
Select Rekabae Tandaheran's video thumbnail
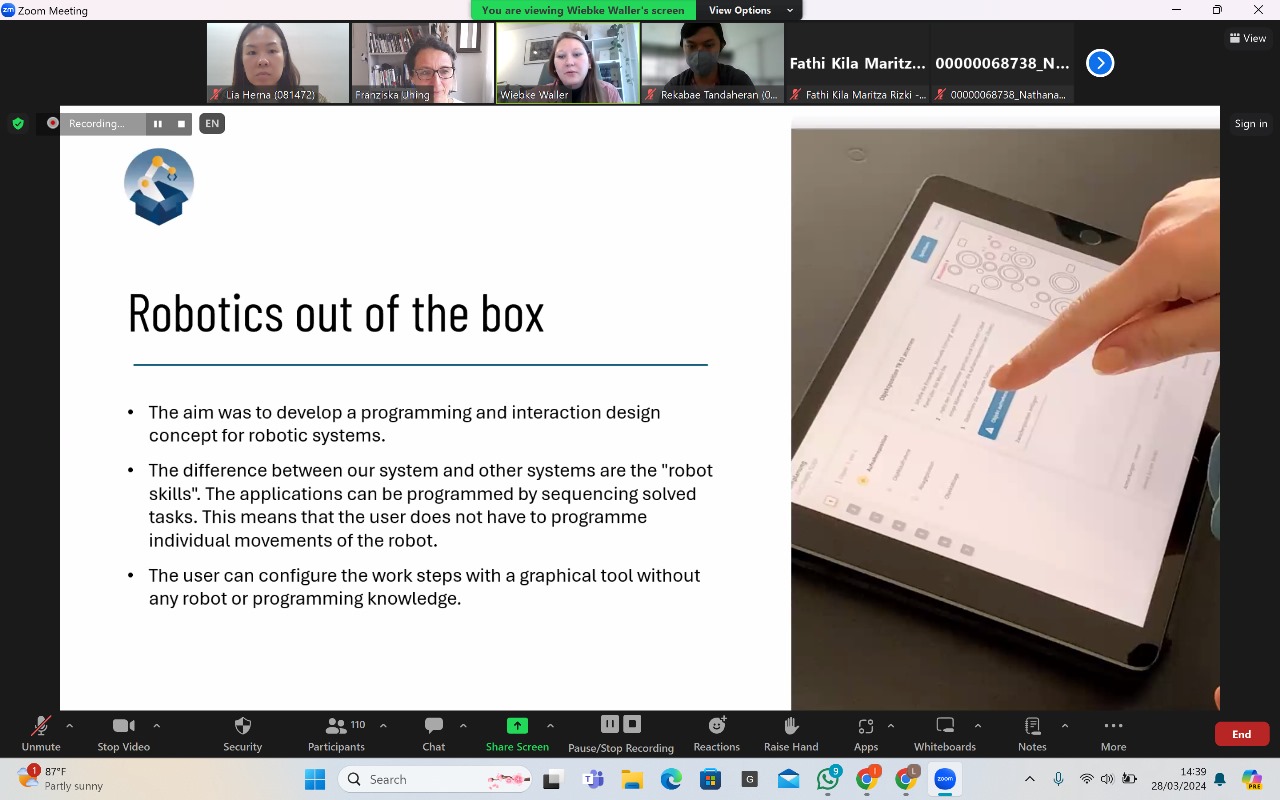tap(713, 63)
